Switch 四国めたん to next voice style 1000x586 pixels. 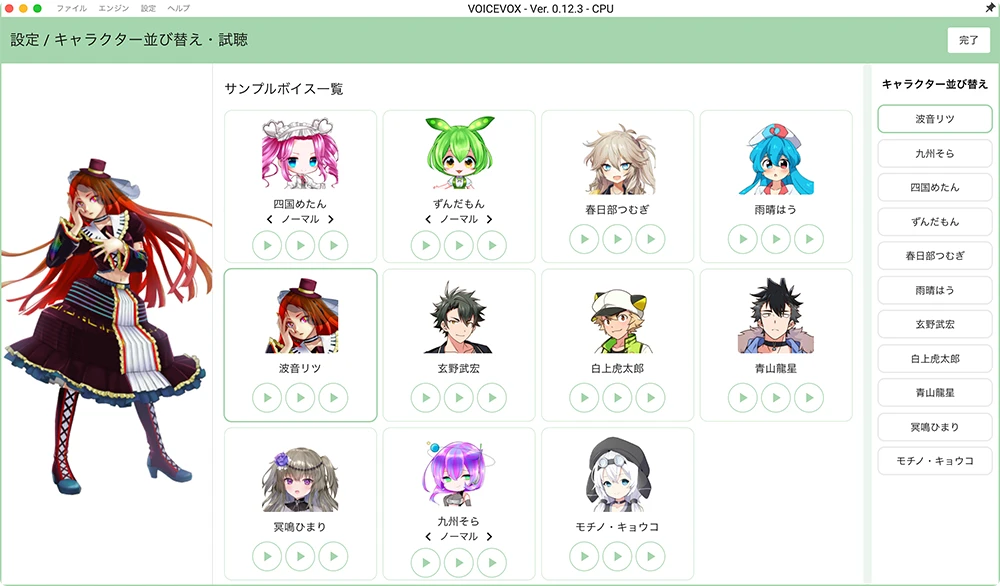click(331, 219)
